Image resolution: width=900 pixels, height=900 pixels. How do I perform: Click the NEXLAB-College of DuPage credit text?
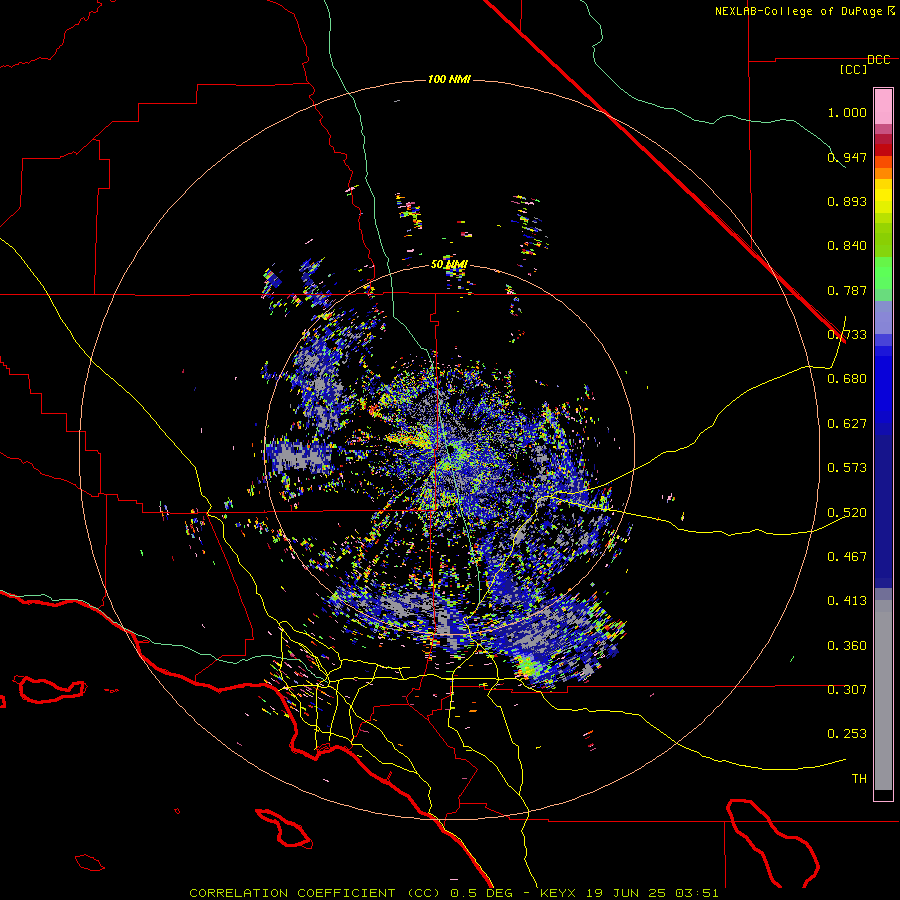pos(798,11)
